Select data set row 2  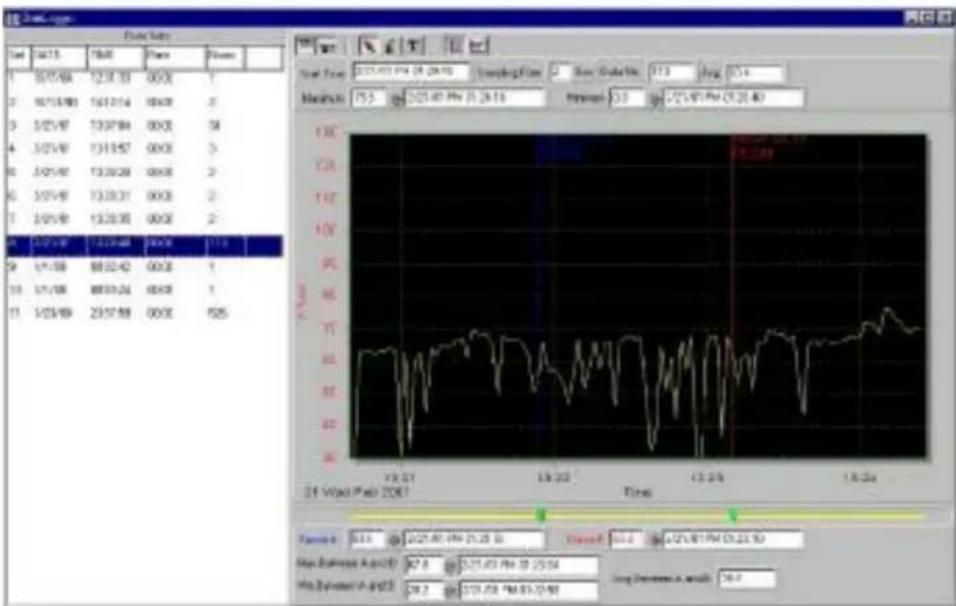point(144,102)
